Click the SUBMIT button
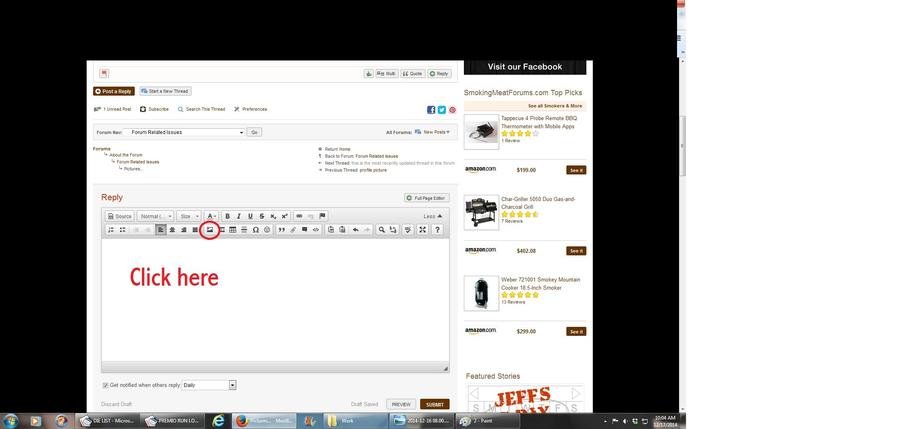The image size is (900, 429). (x=435, y=404)
